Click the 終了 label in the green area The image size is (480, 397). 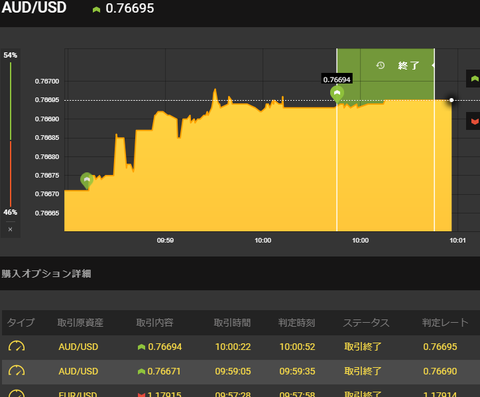click(408, 66)
